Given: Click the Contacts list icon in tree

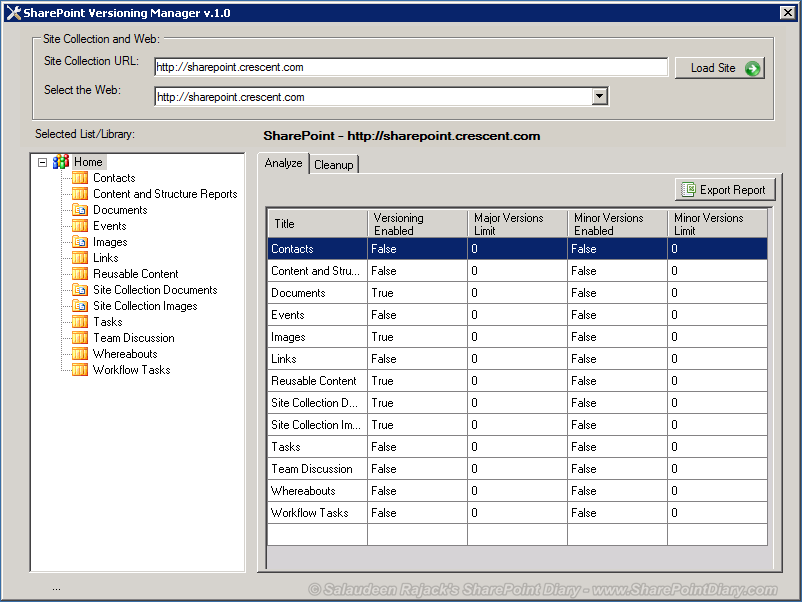Looking at the screenshot, I should click(x=80, y=177).
